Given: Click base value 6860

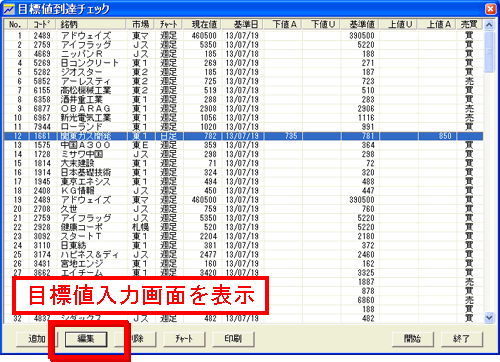Looking at the screenshot, I should (366, 300).
